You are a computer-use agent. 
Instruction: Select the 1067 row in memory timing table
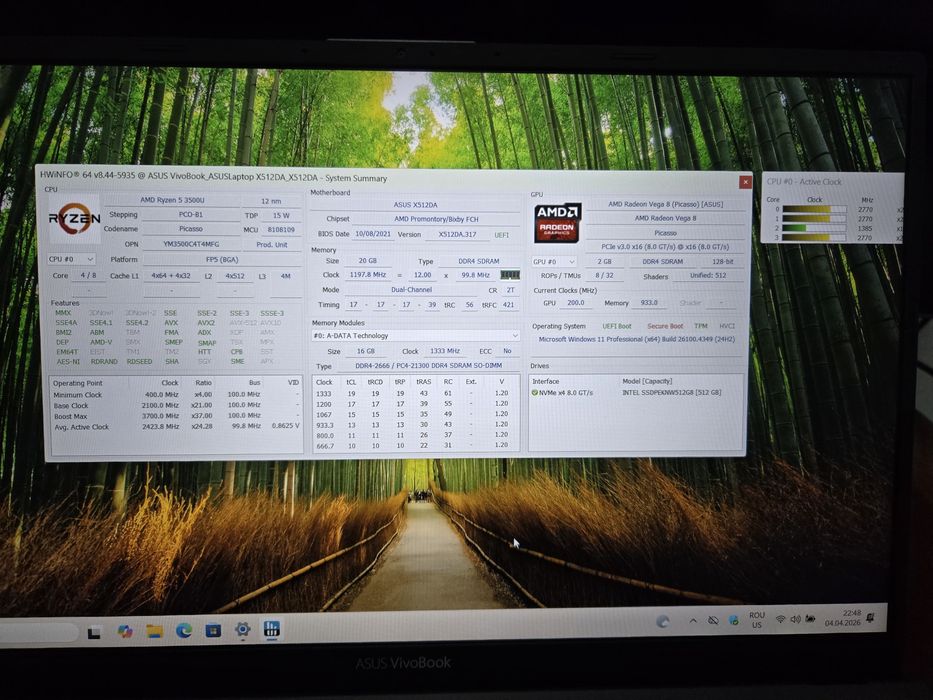coord(414,414)
